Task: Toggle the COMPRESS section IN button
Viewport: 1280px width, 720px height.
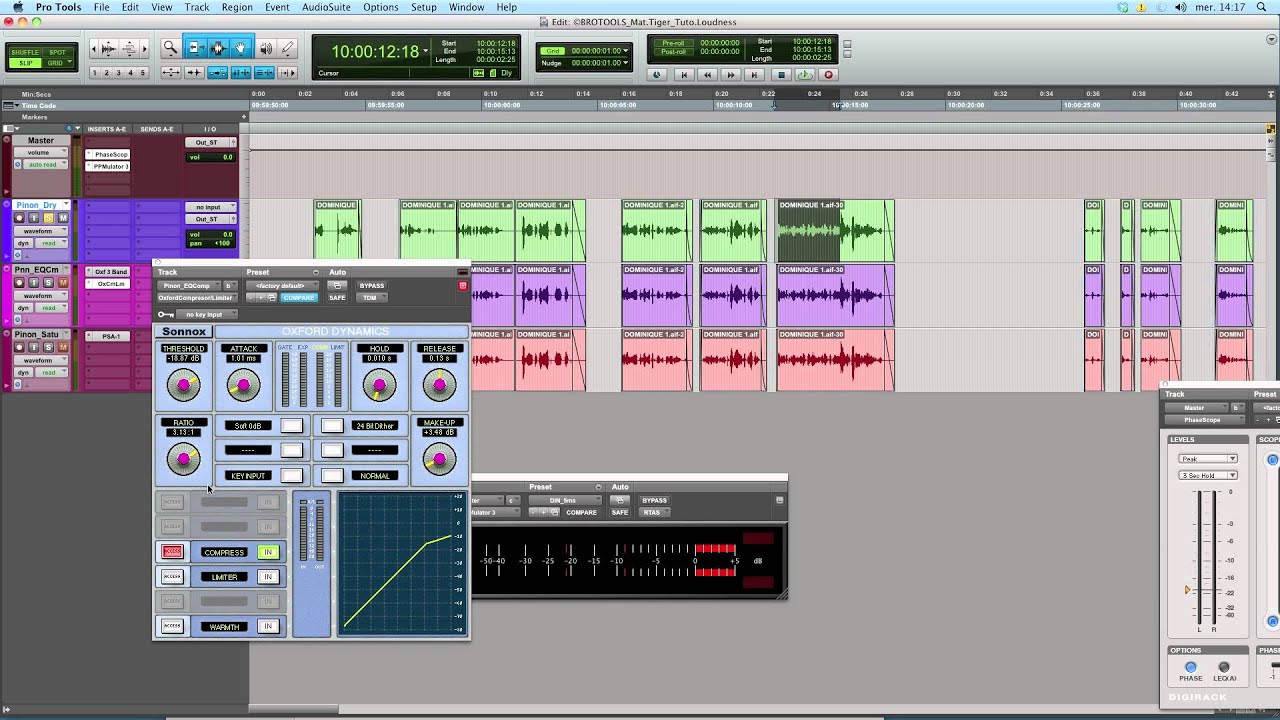Action: click(x=267, y=552)
